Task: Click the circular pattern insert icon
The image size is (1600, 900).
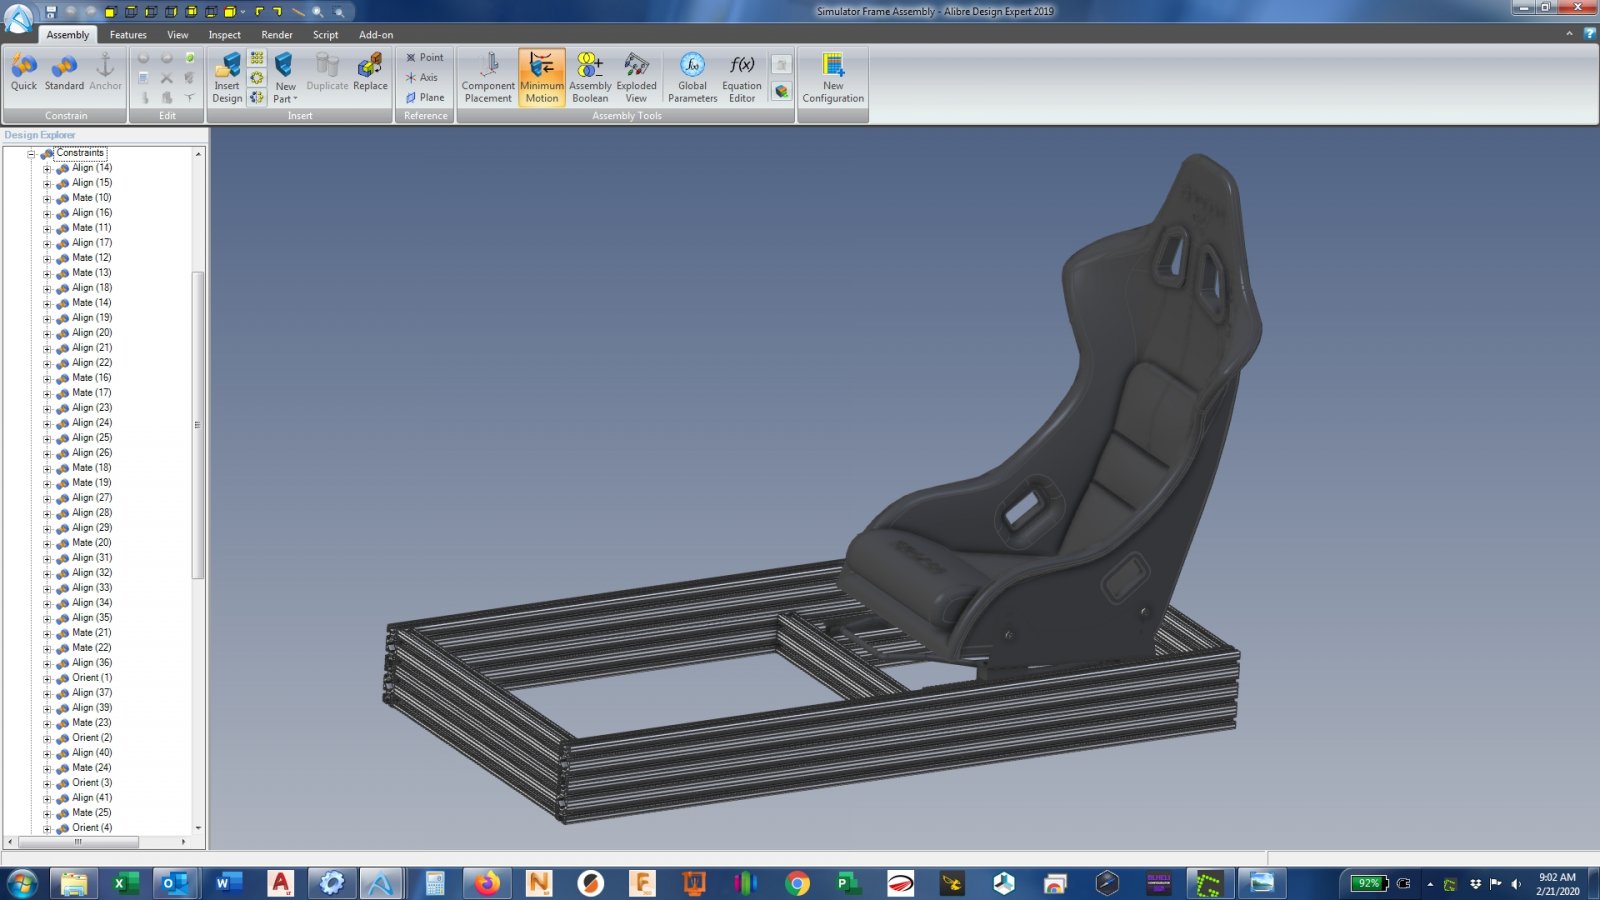Action: click(257, 78)
